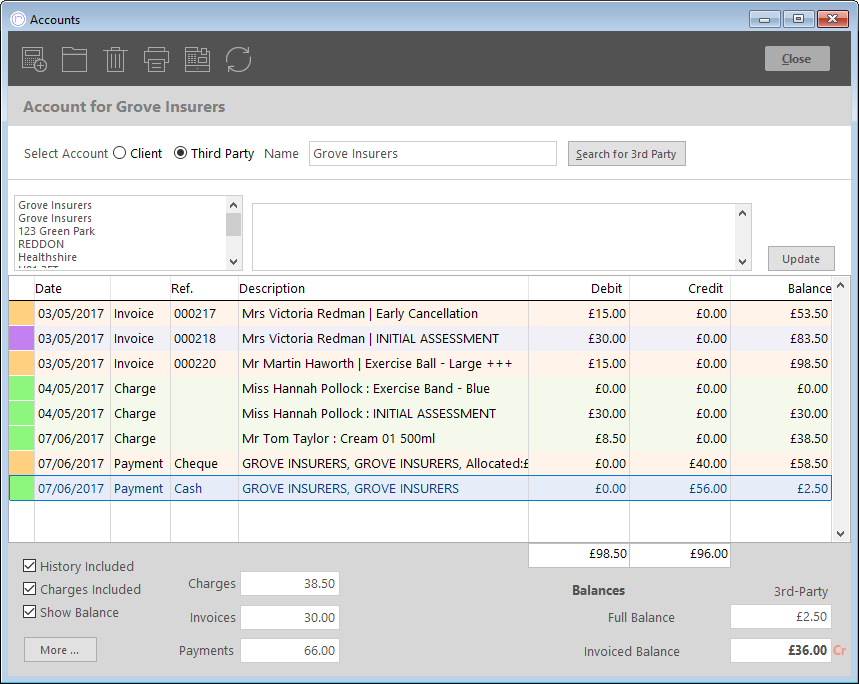Click the Full Balance field £2.50
859x684 pixels.
781,617
